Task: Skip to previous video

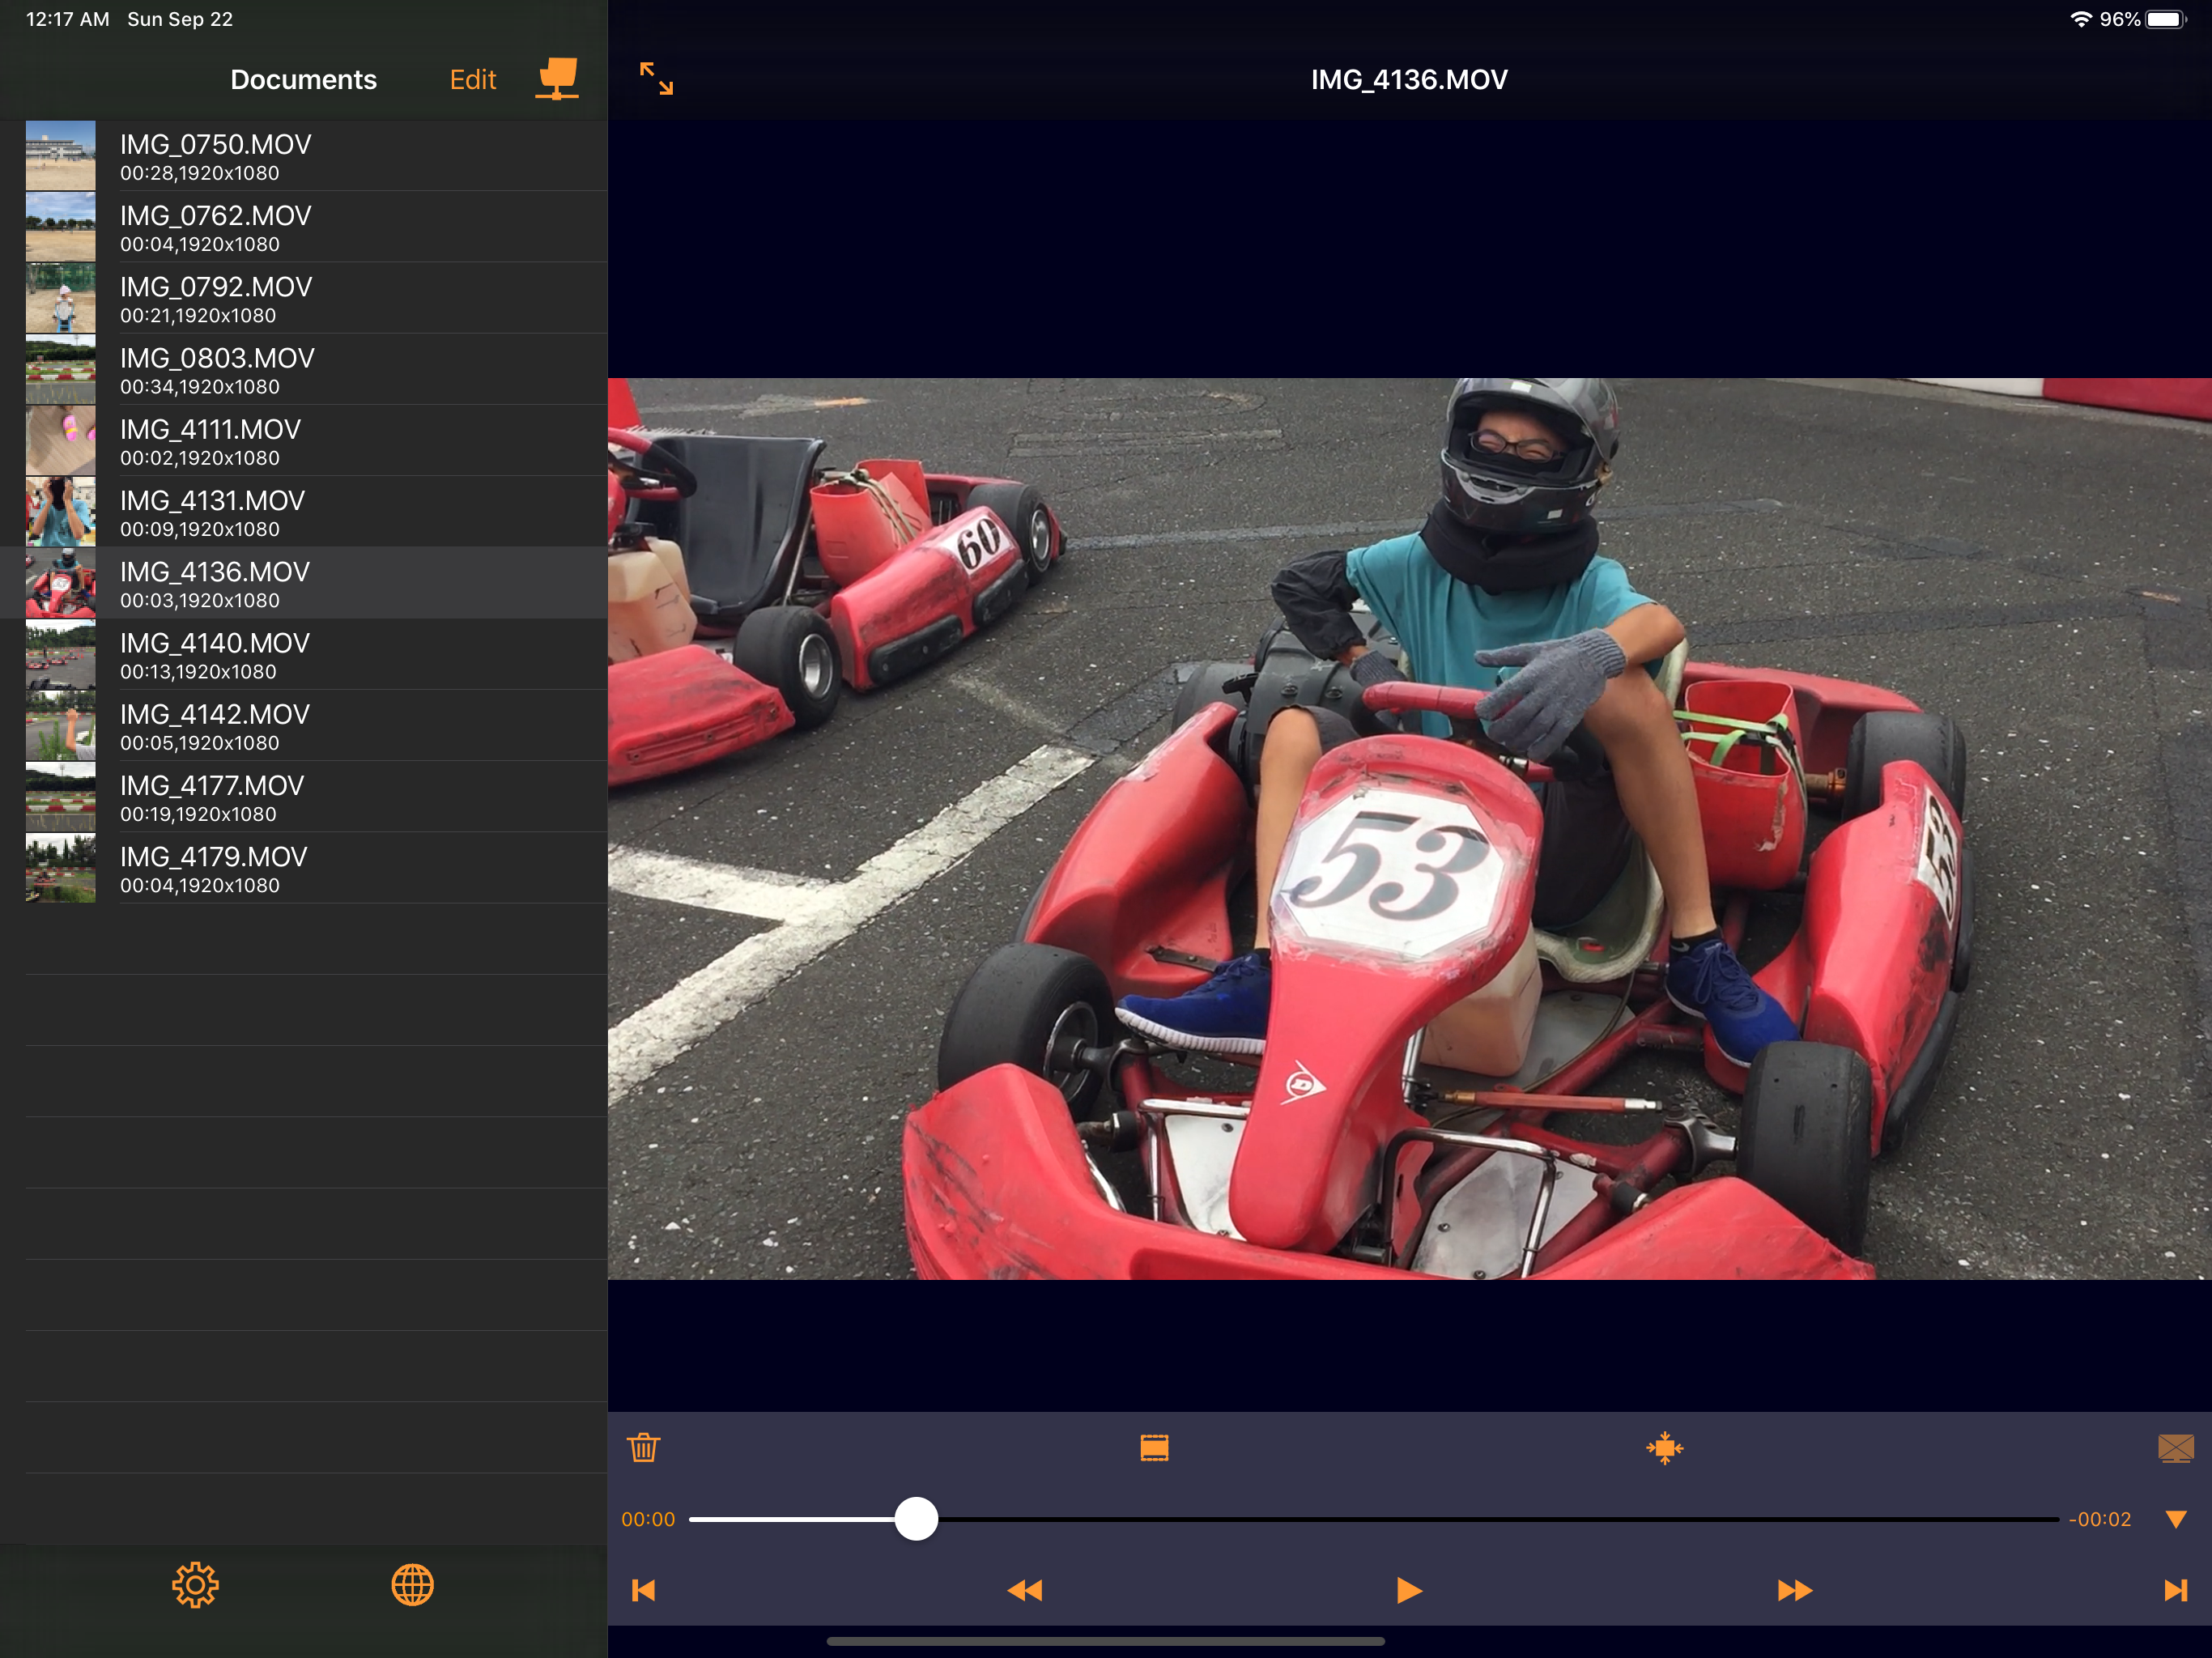Action: coord(643,1590)
